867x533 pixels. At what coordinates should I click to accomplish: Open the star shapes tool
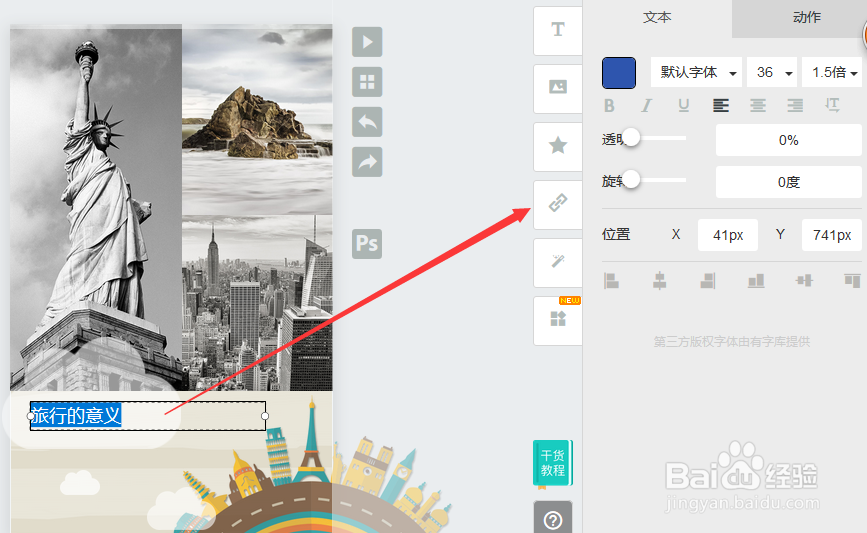[x=558, y=147]
